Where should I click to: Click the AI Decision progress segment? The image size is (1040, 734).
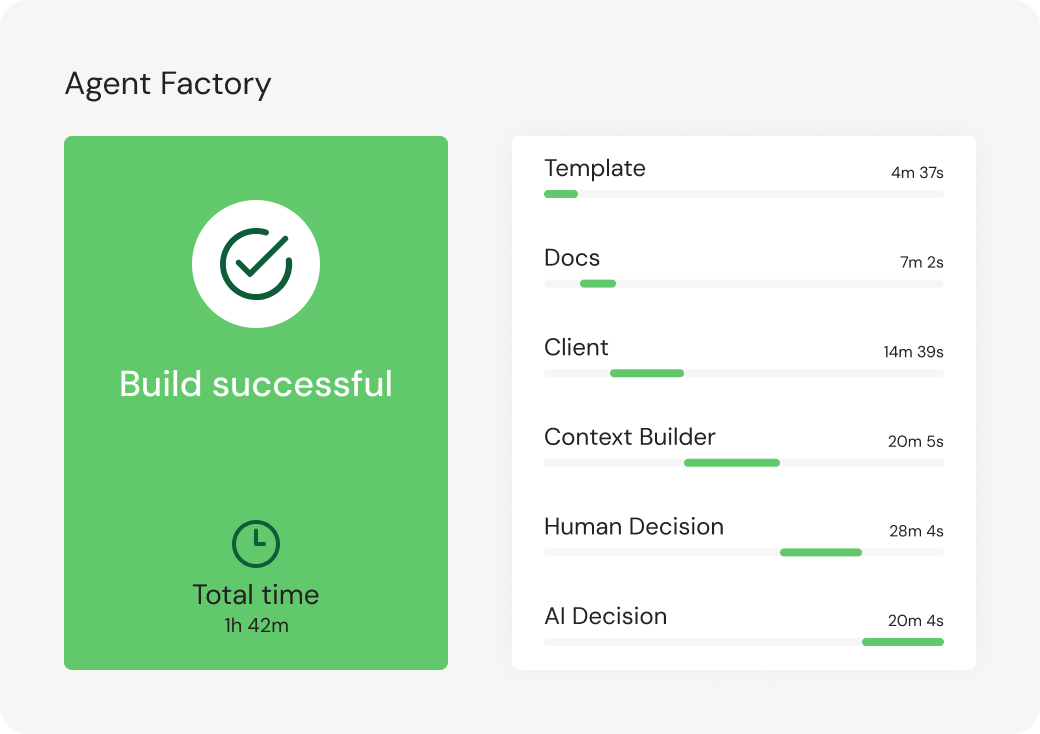903,642
